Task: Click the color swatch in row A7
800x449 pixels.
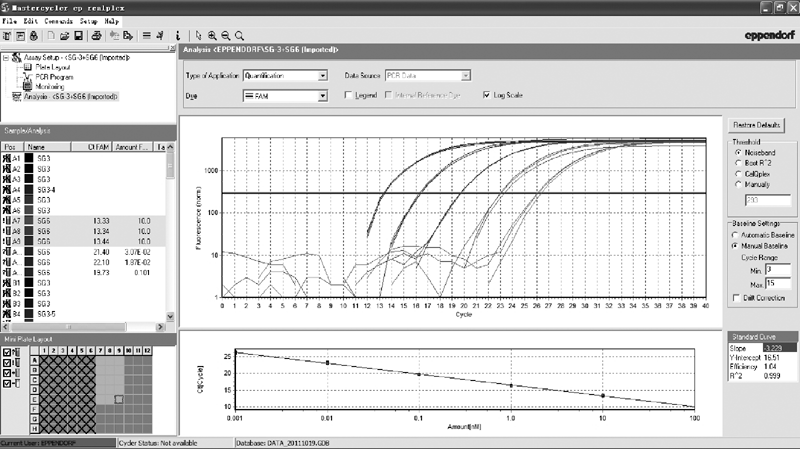Action: (29, 221)
